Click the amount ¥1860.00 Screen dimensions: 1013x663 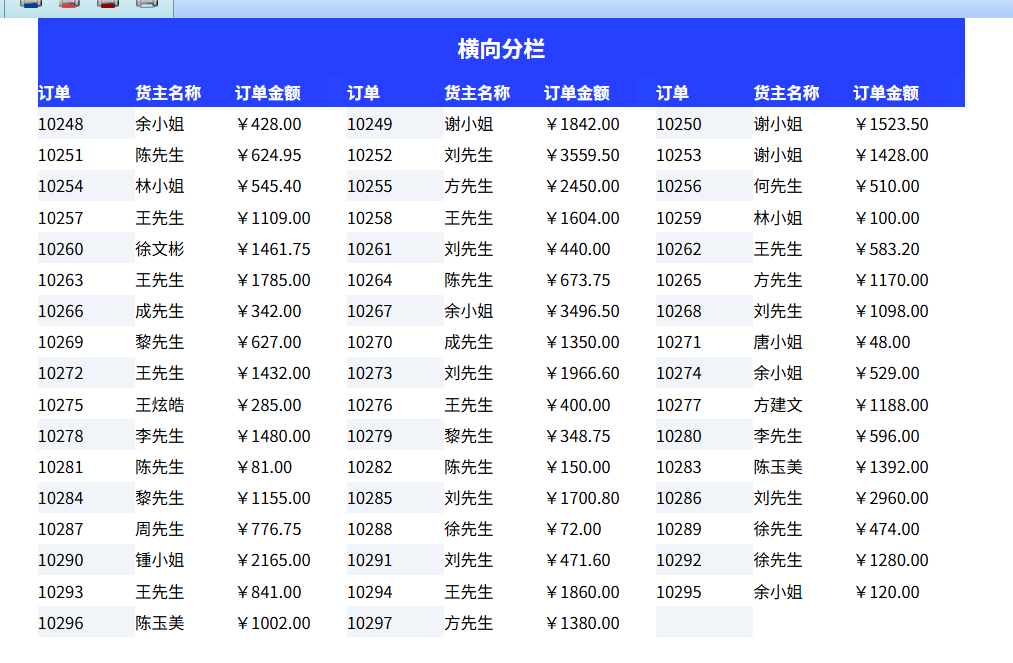582,592
